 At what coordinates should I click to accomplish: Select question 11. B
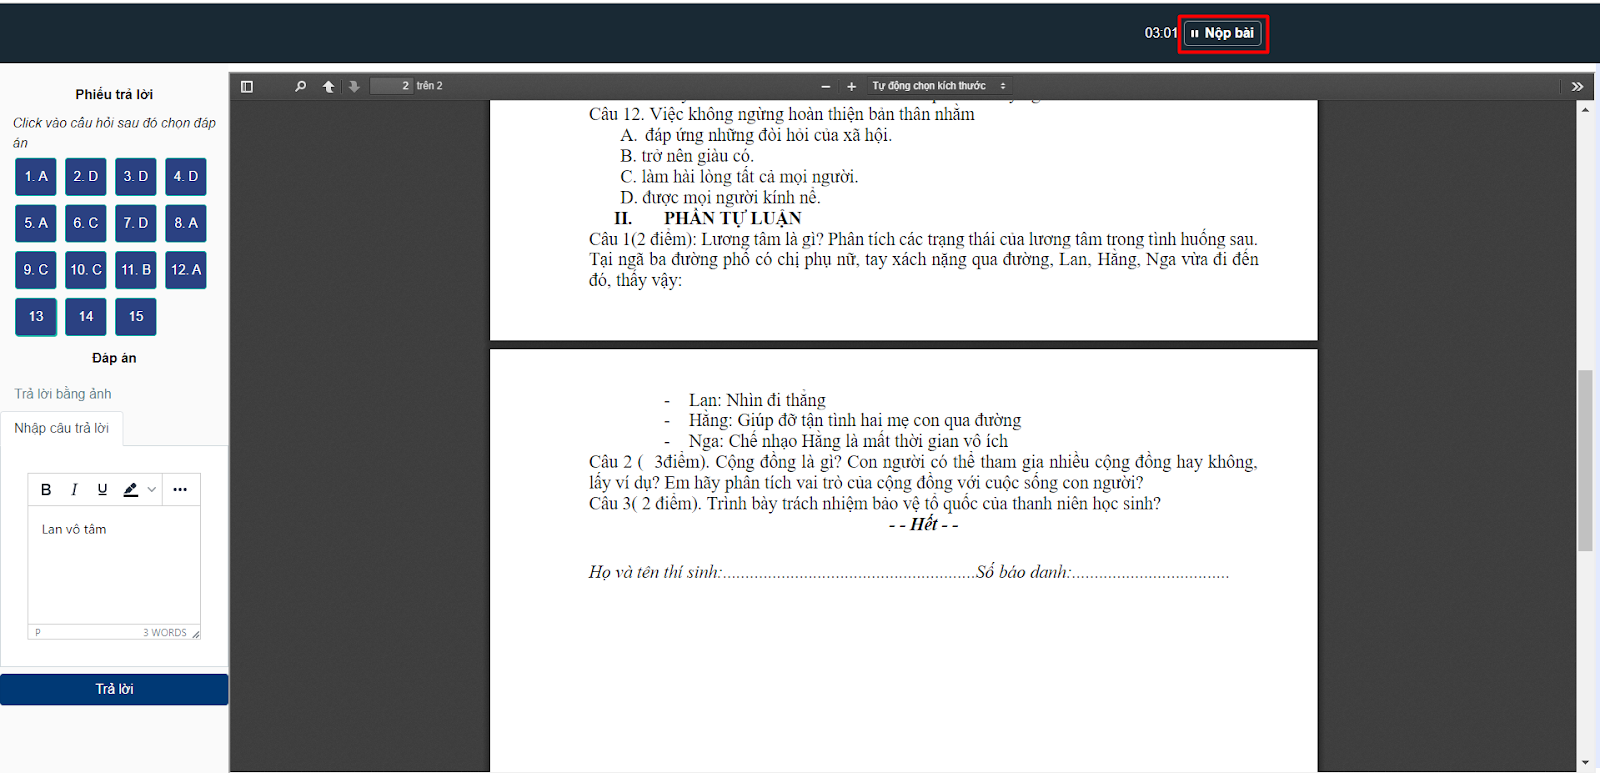[x=136, y=270]
